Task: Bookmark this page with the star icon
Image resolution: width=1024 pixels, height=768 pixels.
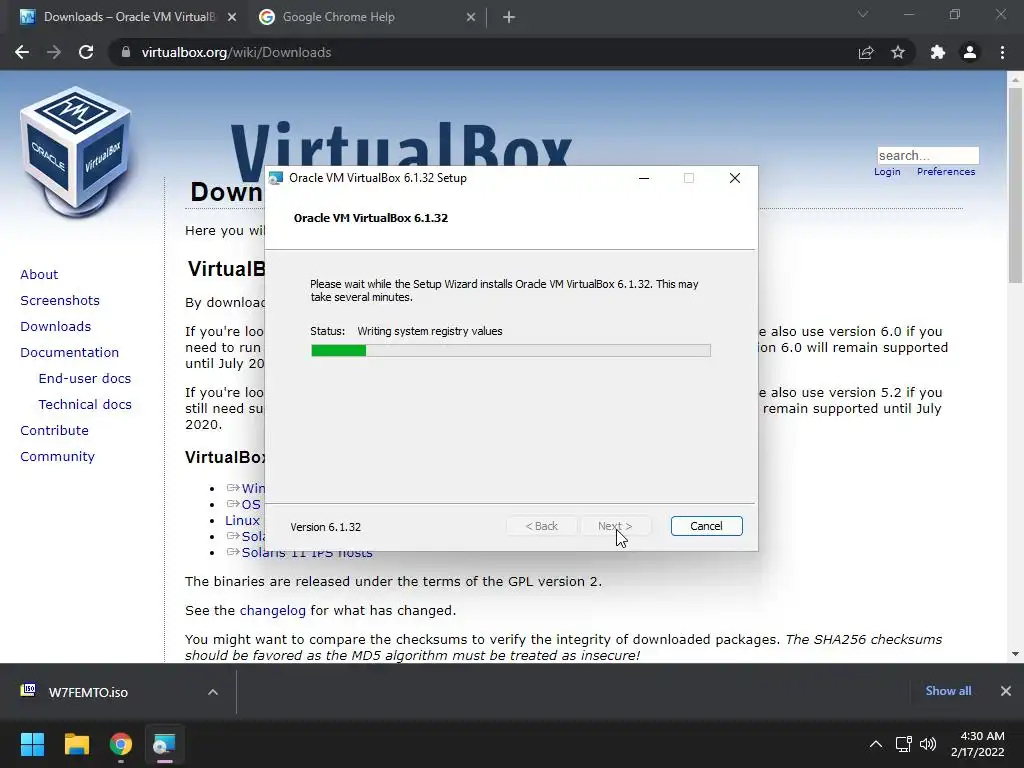Action: tap(898, 52)
